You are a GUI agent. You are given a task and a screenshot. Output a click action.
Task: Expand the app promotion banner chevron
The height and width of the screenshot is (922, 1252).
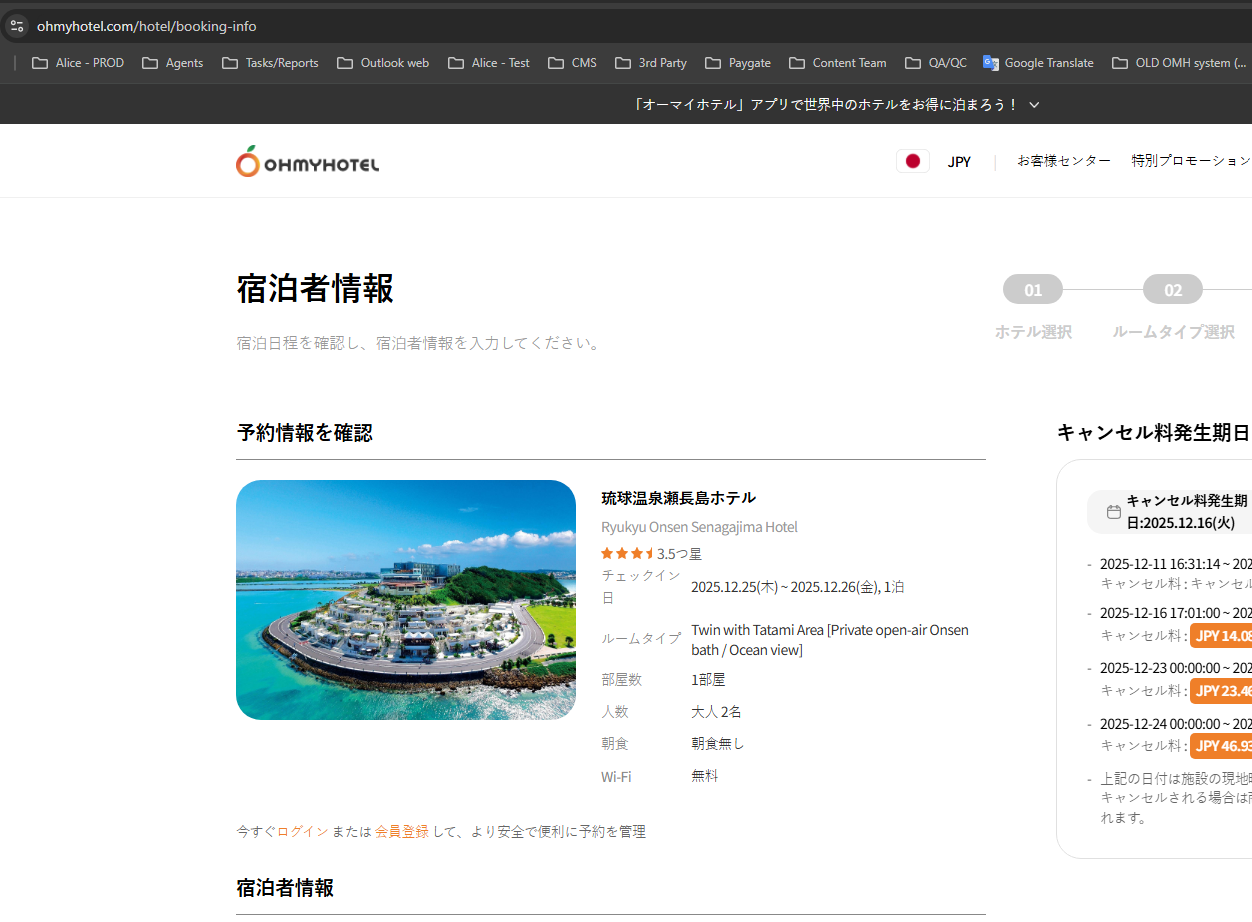coord(1034,105)
